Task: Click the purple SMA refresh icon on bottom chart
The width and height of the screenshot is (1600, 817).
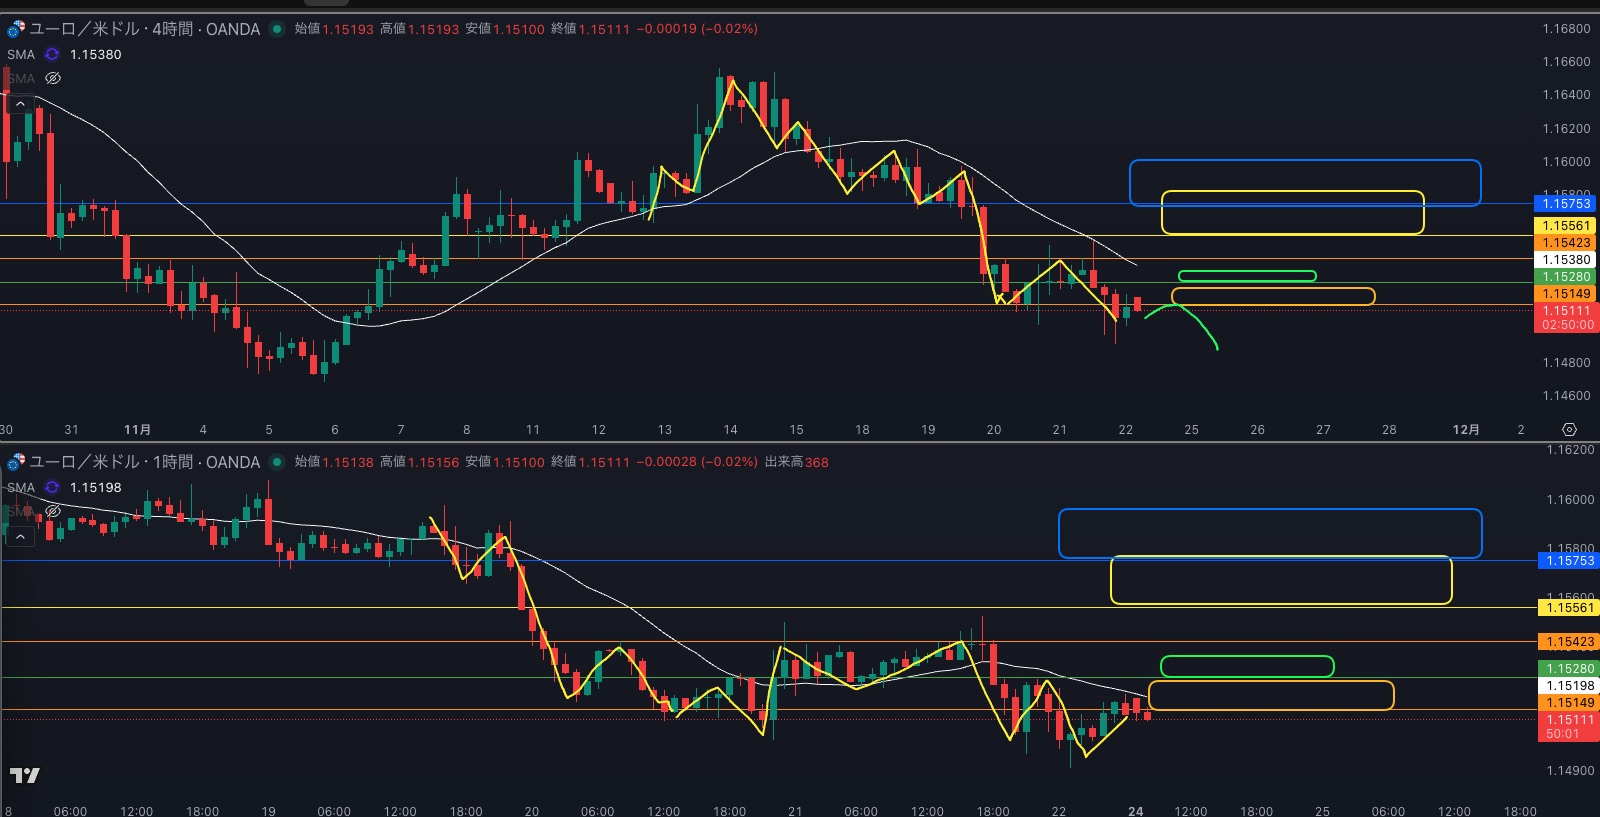Action: click(52, 488)
